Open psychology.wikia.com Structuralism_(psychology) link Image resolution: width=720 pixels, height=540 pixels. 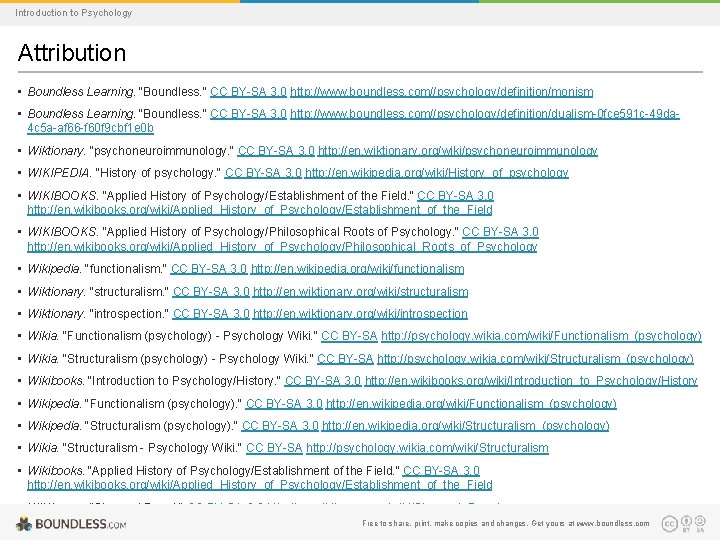[535, 359]
